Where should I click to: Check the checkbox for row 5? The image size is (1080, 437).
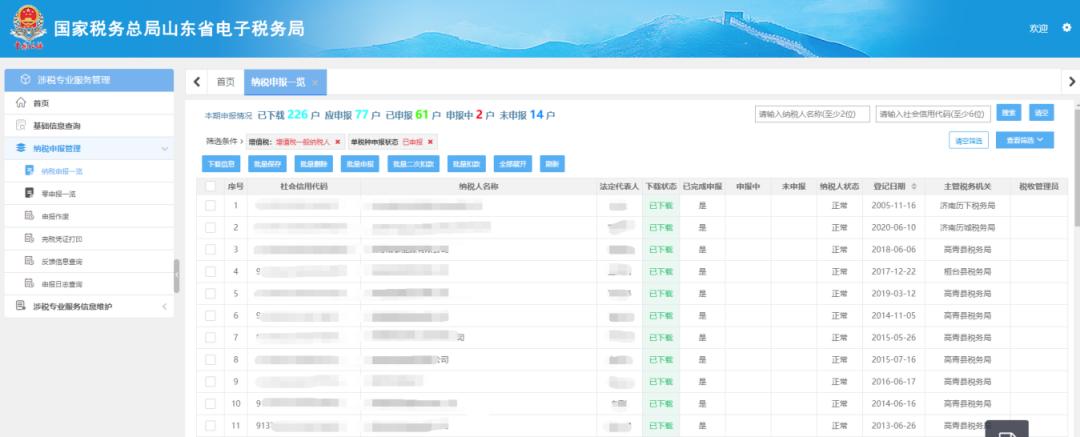click(x=210, y=293)
